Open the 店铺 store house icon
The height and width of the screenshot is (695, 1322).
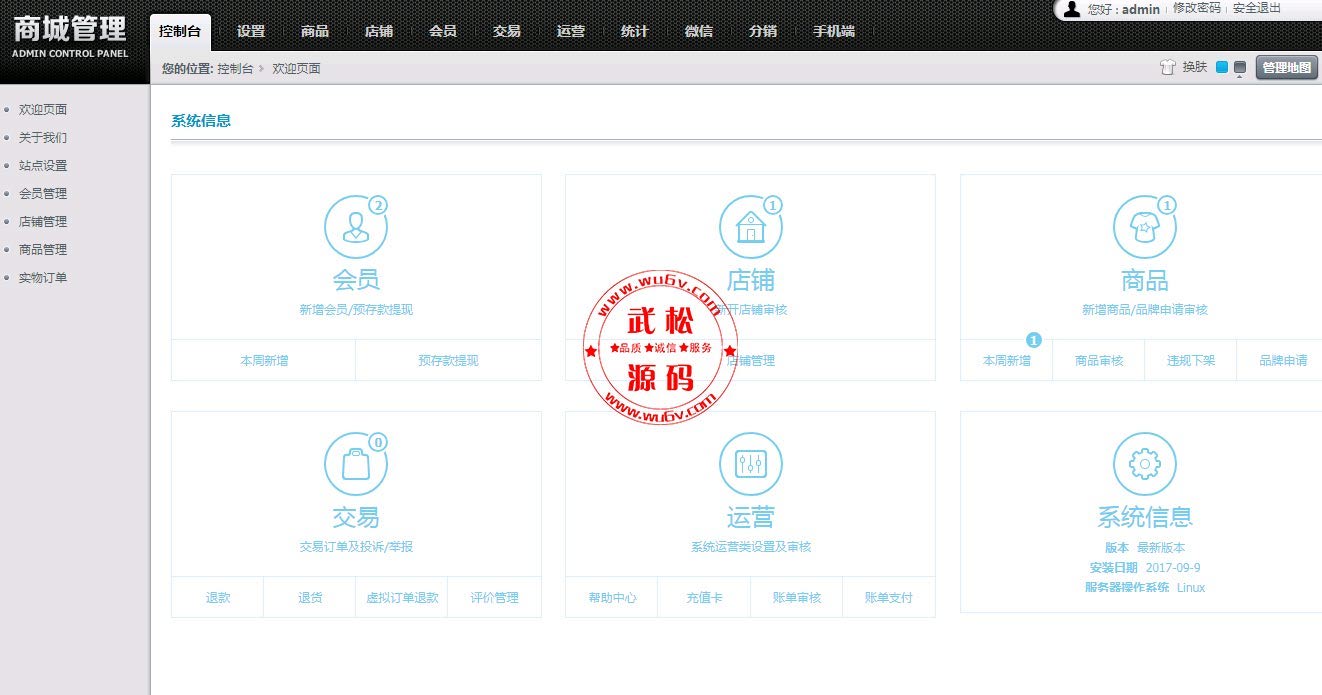click(750, 227)
